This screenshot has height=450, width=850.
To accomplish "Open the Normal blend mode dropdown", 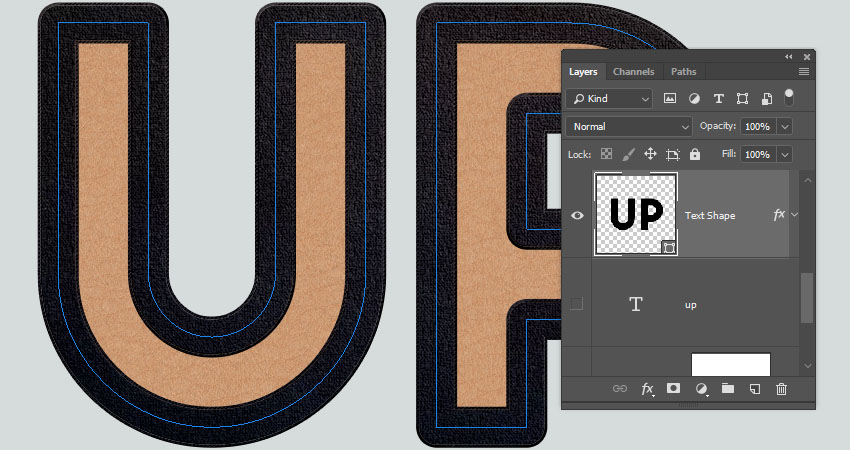I will pyautogui.click(x=629, y=126).
